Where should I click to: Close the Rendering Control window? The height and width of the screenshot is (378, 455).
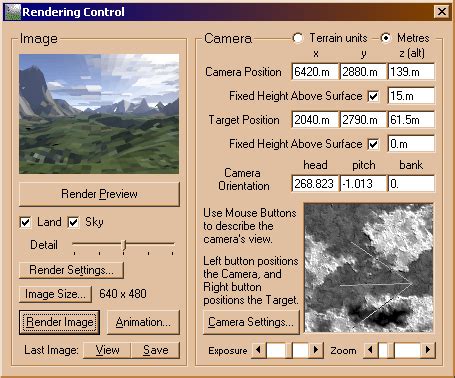[442, 12]
